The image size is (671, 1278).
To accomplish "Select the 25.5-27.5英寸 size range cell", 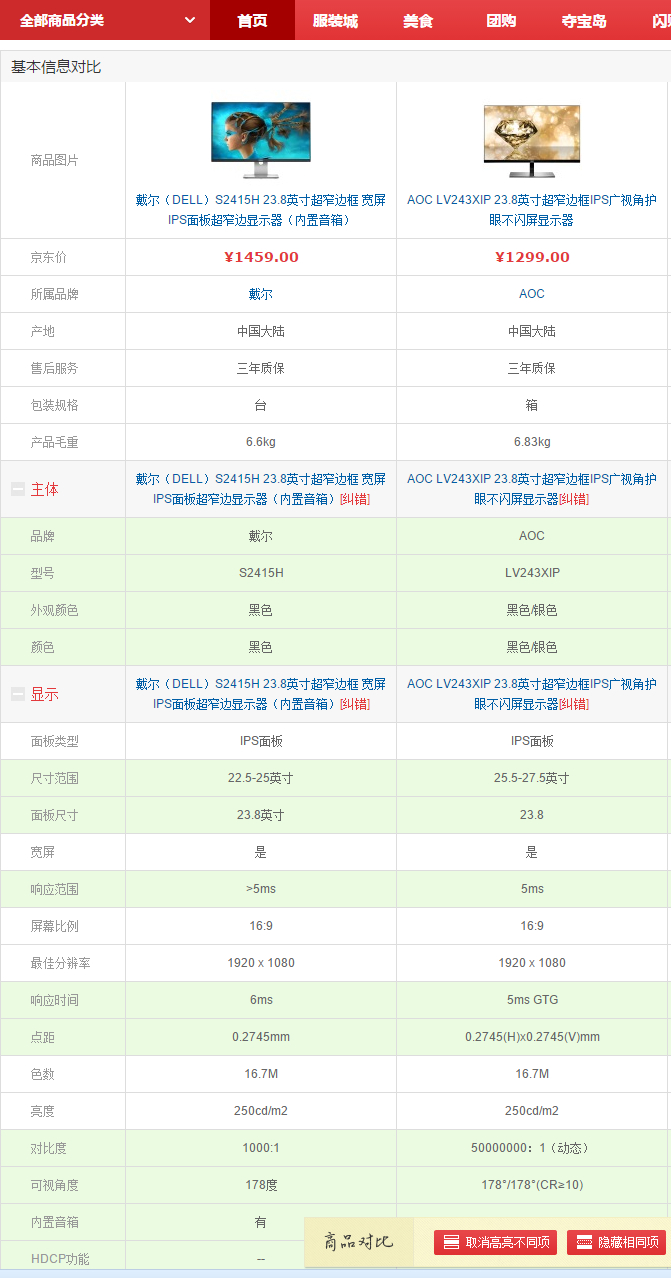I will point(534,778).
